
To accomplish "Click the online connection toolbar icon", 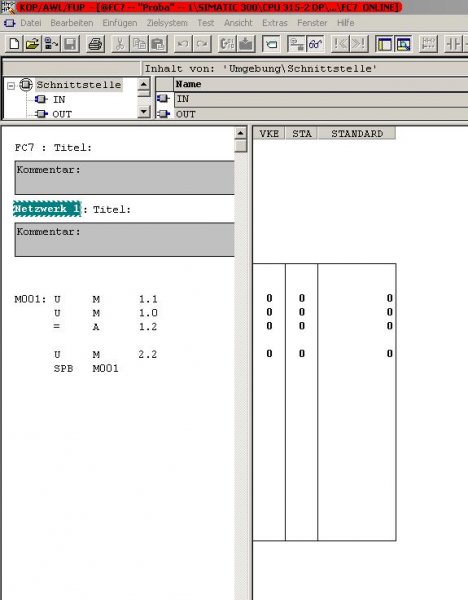I will coord(296,44).
